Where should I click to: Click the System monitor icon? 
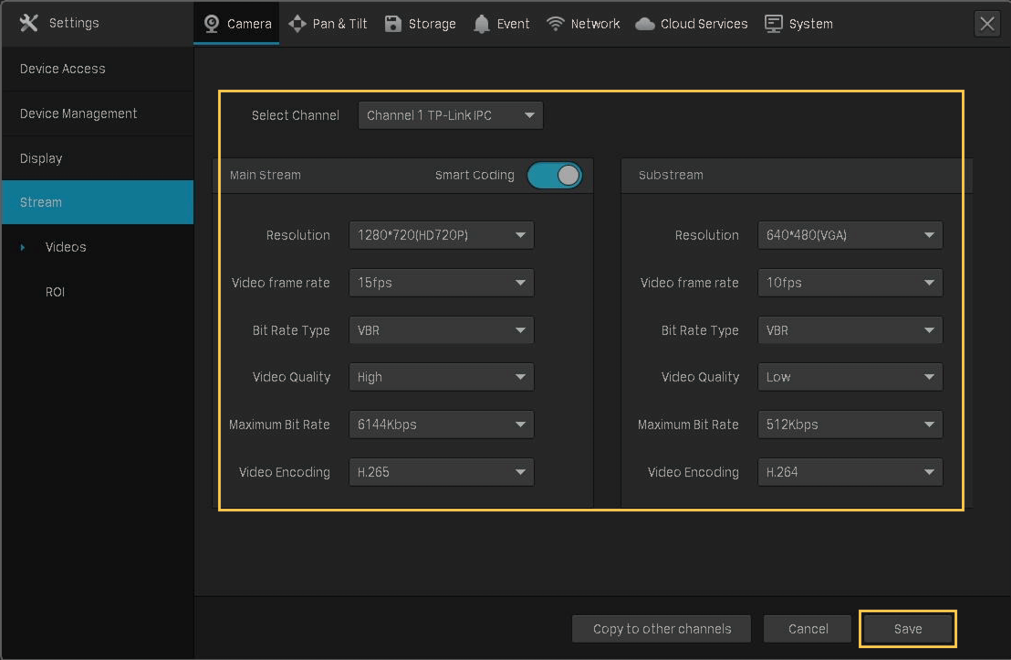pos(773,24)
